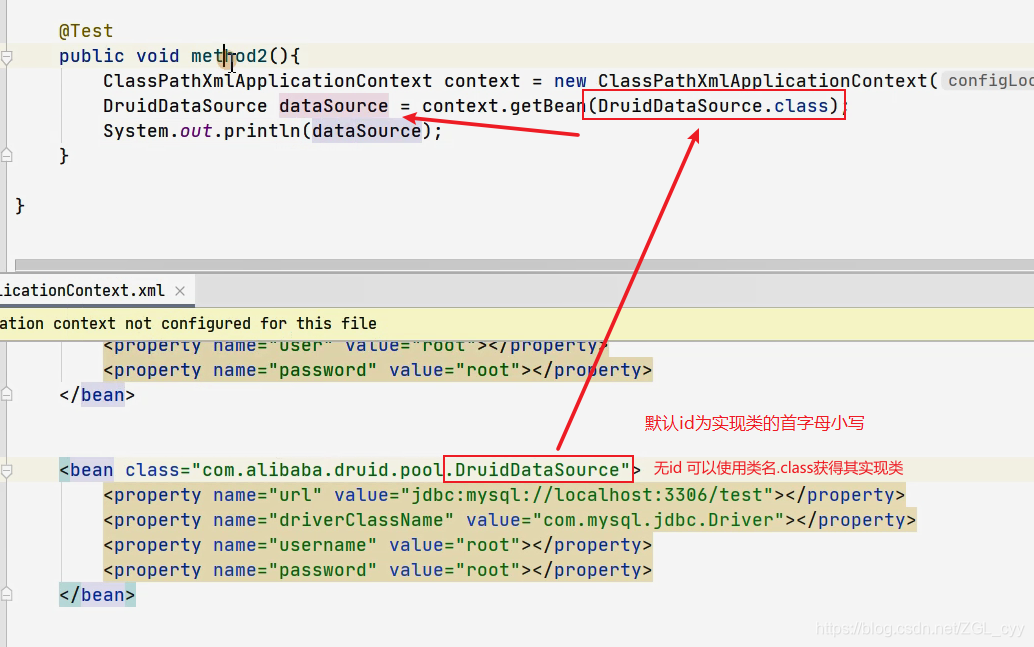The width and height of the screenshot is (1034, 647).
Task: Click the opening <bean tag of second bean
Action: (x=86, y=470)
